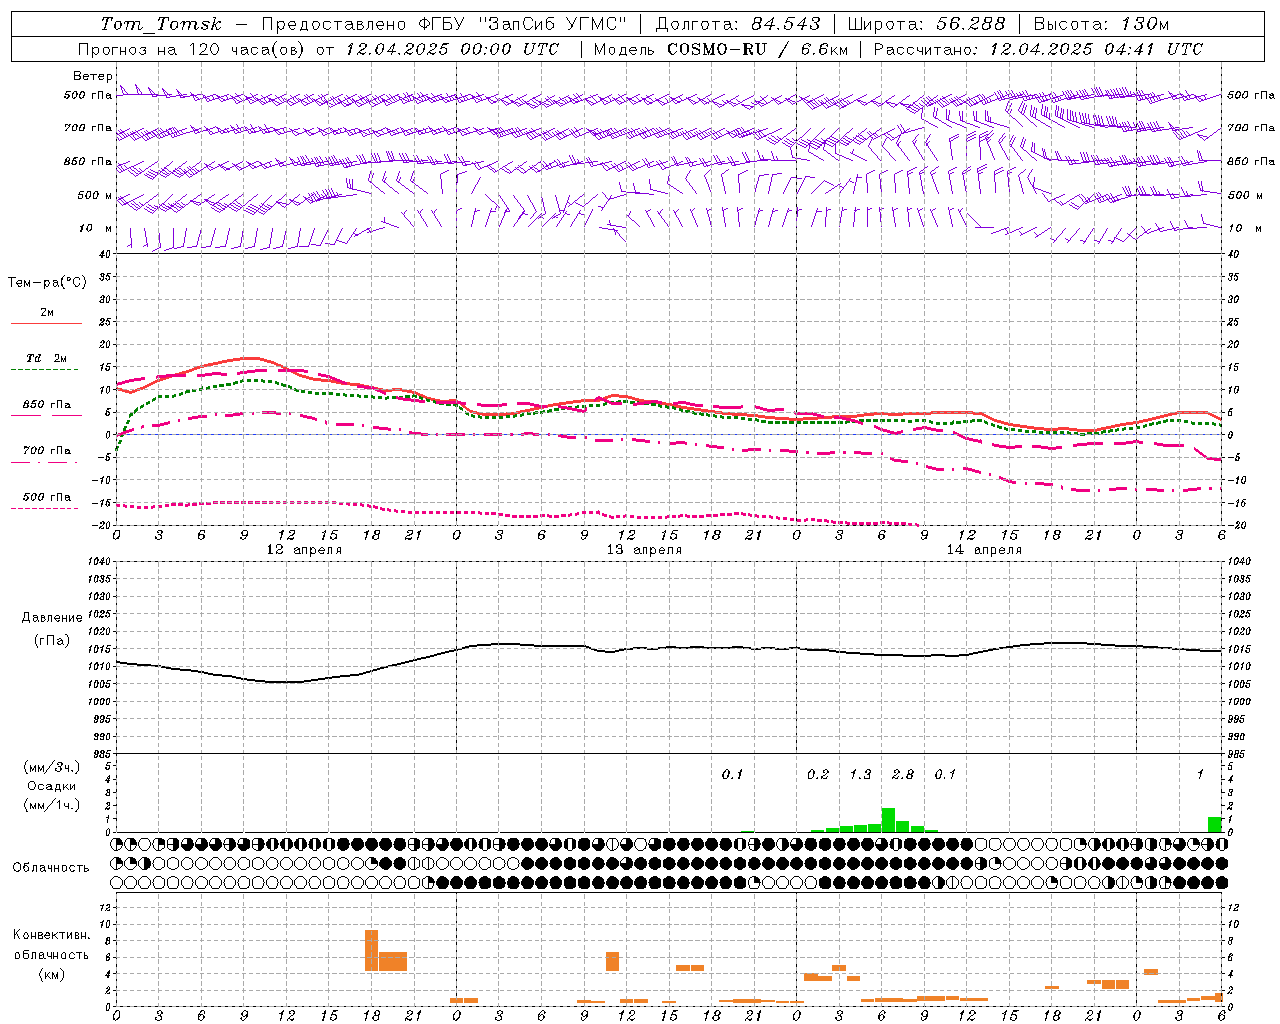The height and width of the screenshot is (1024, 1280).
Task: Click the (мм/3ч.) precipitation unit label
Action: coord(52,767)
